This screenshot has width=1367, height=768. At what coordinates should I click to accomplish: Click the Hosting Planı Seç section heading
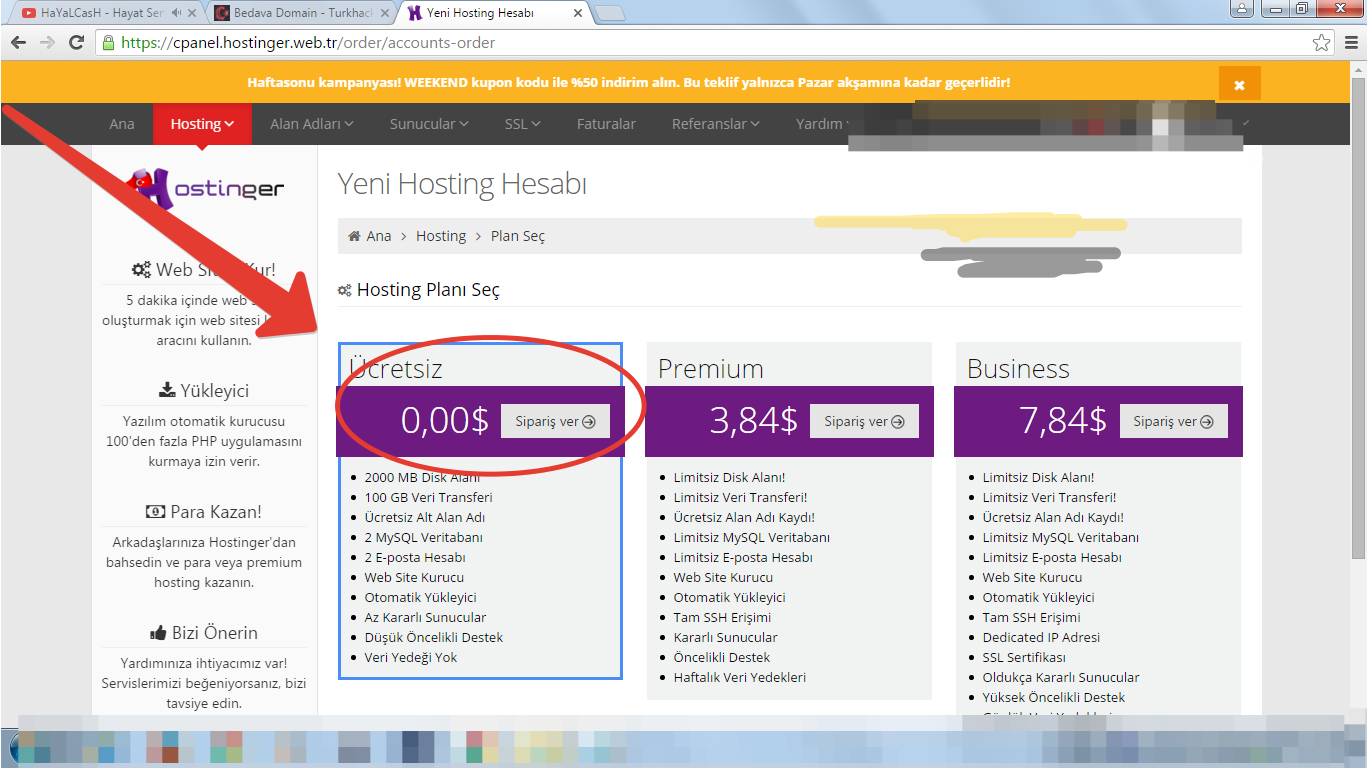pyautogui.click(x=428, y=290)
